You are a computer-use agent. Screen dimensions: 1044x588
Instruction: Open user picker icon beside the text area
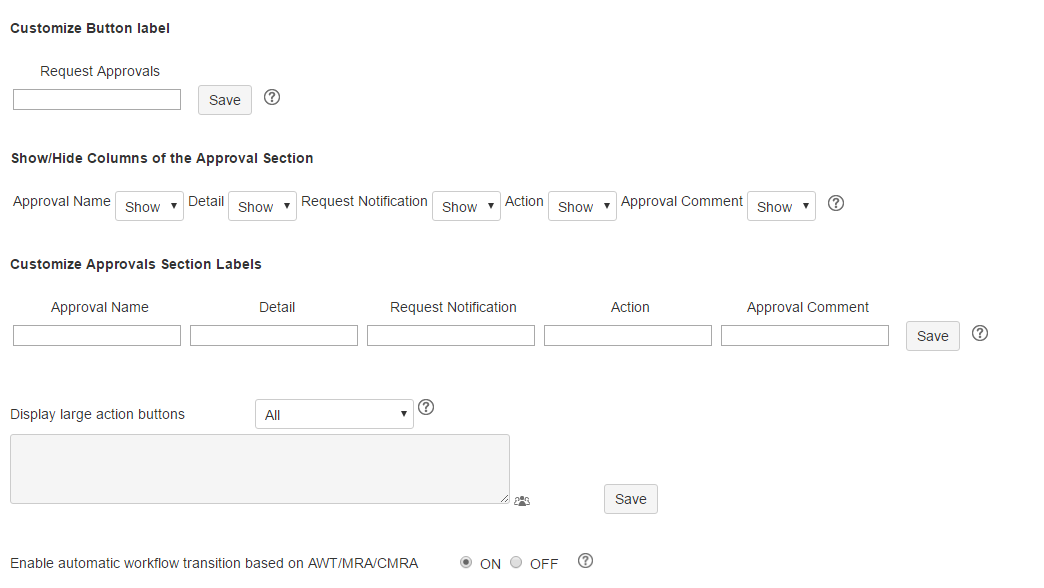point(522,501)
